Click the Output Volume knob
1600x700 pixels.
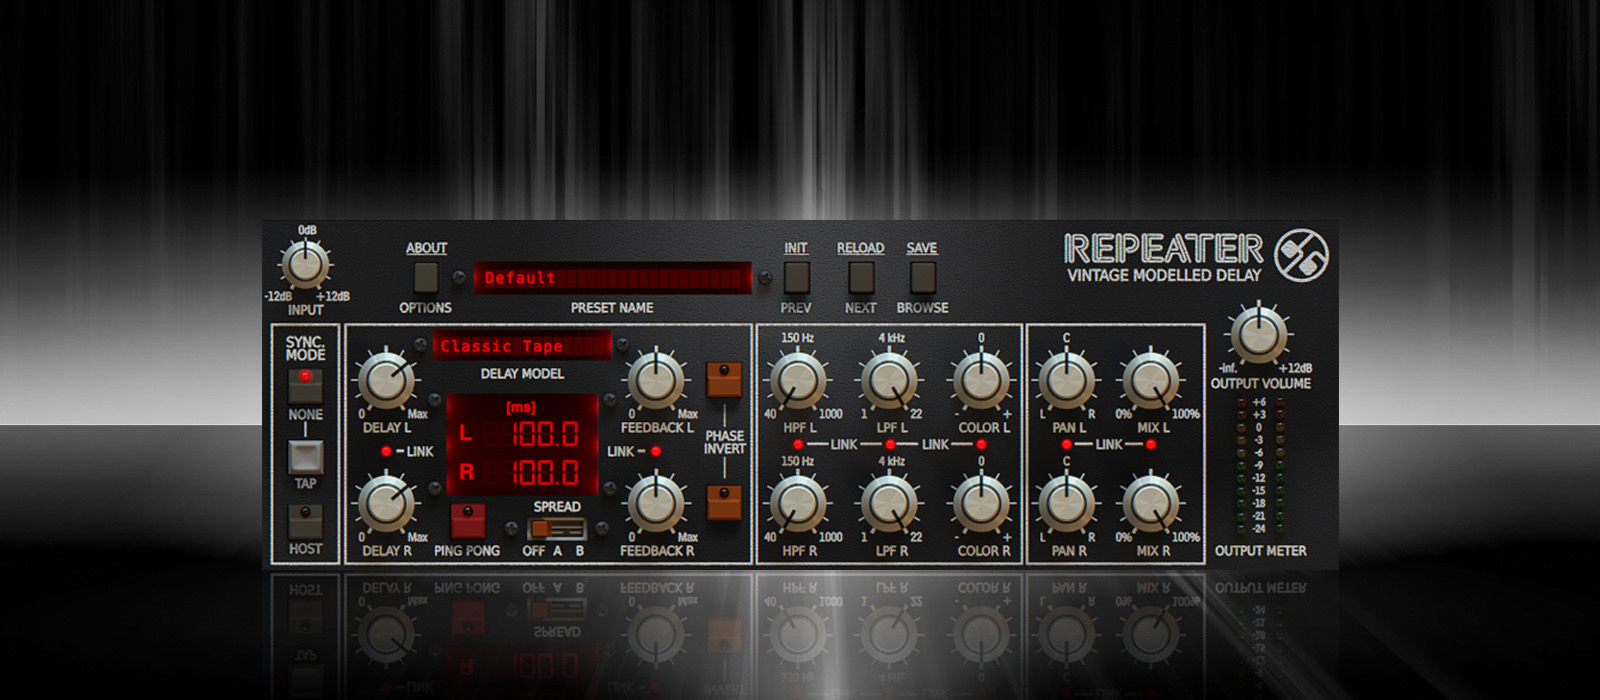tap(1259, 334)
